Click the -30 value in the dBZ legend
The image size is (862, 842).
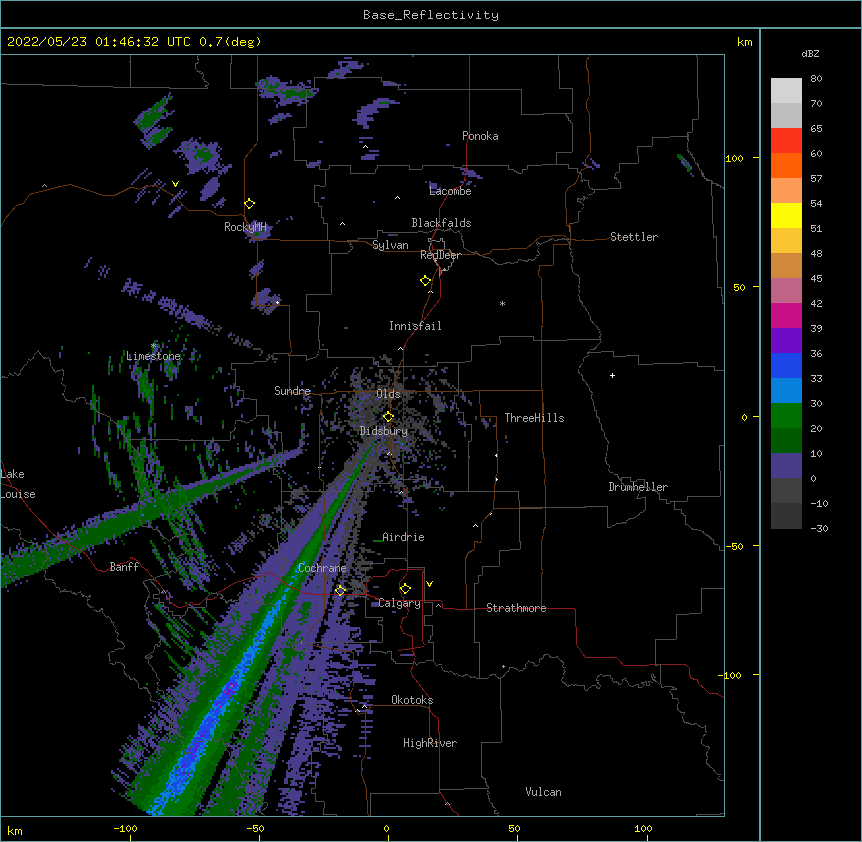[x=819, y=528]
